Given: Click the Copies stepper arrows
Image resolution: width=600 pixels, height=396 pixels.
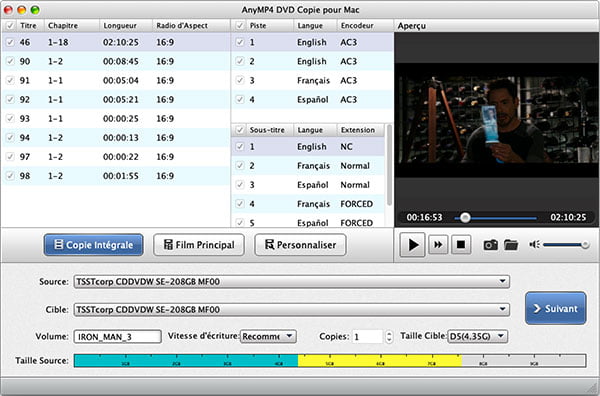Looking at the screenshot, I should (x=389, y=337).
